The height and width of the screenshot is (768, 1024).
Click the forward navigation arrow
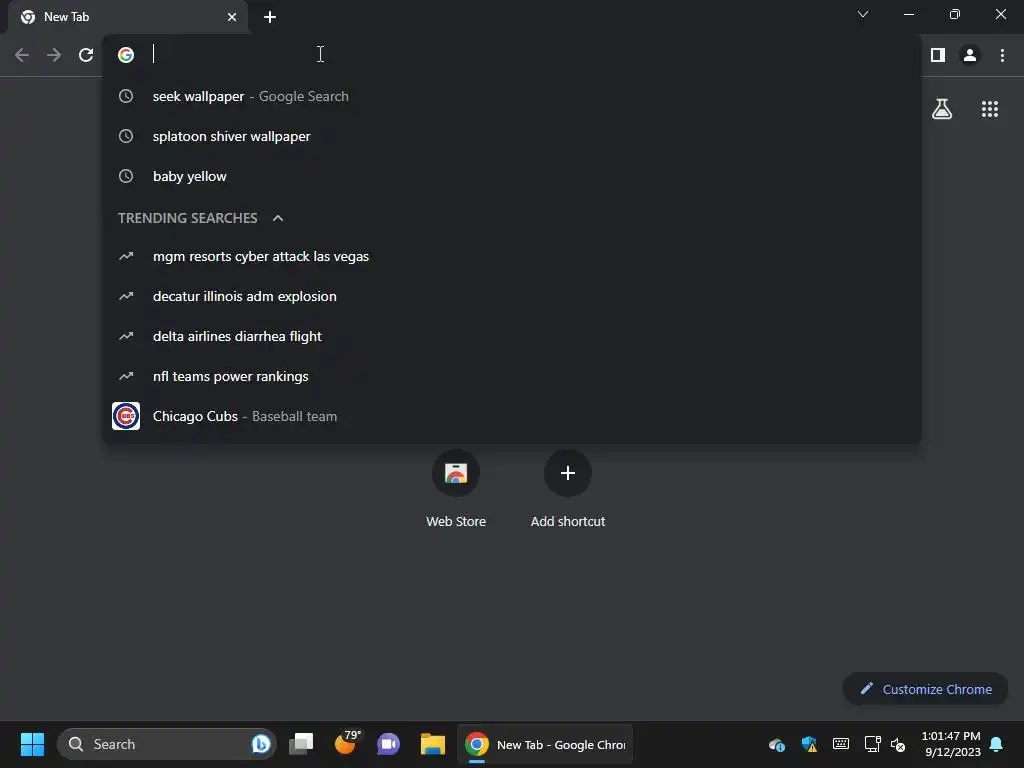[54, 55]
